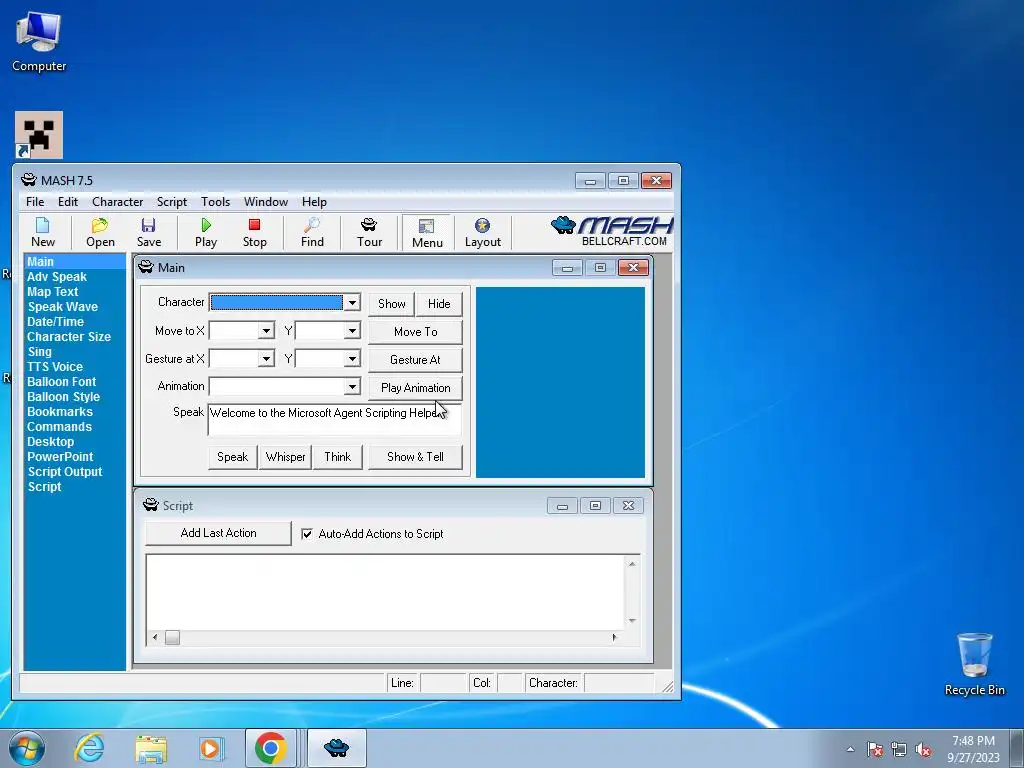The height and width of the screenshot is (768, 1024).
Task: Open the Character menu
Action: 118,202
